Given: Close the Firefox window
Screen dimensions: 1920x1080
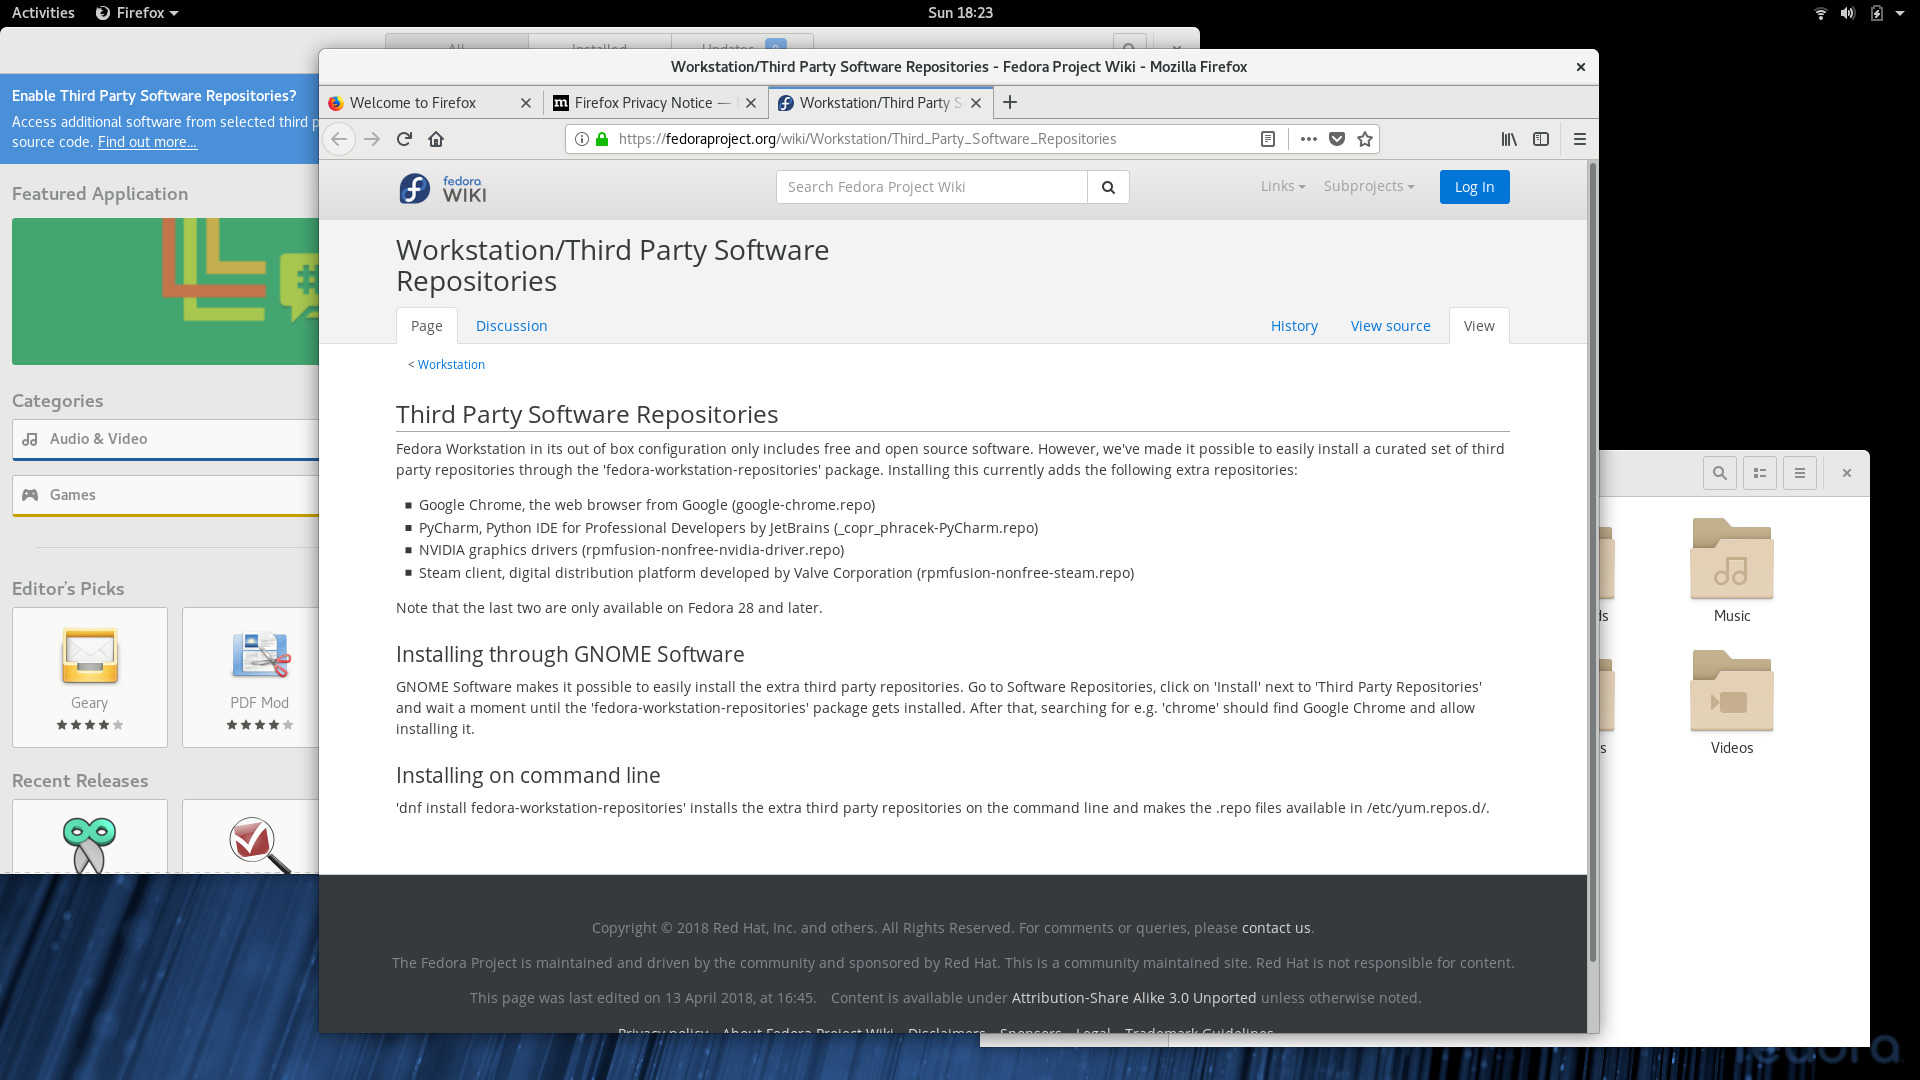Looking at the screenshot, I should pyautogui.click(x=1581, y=67).
